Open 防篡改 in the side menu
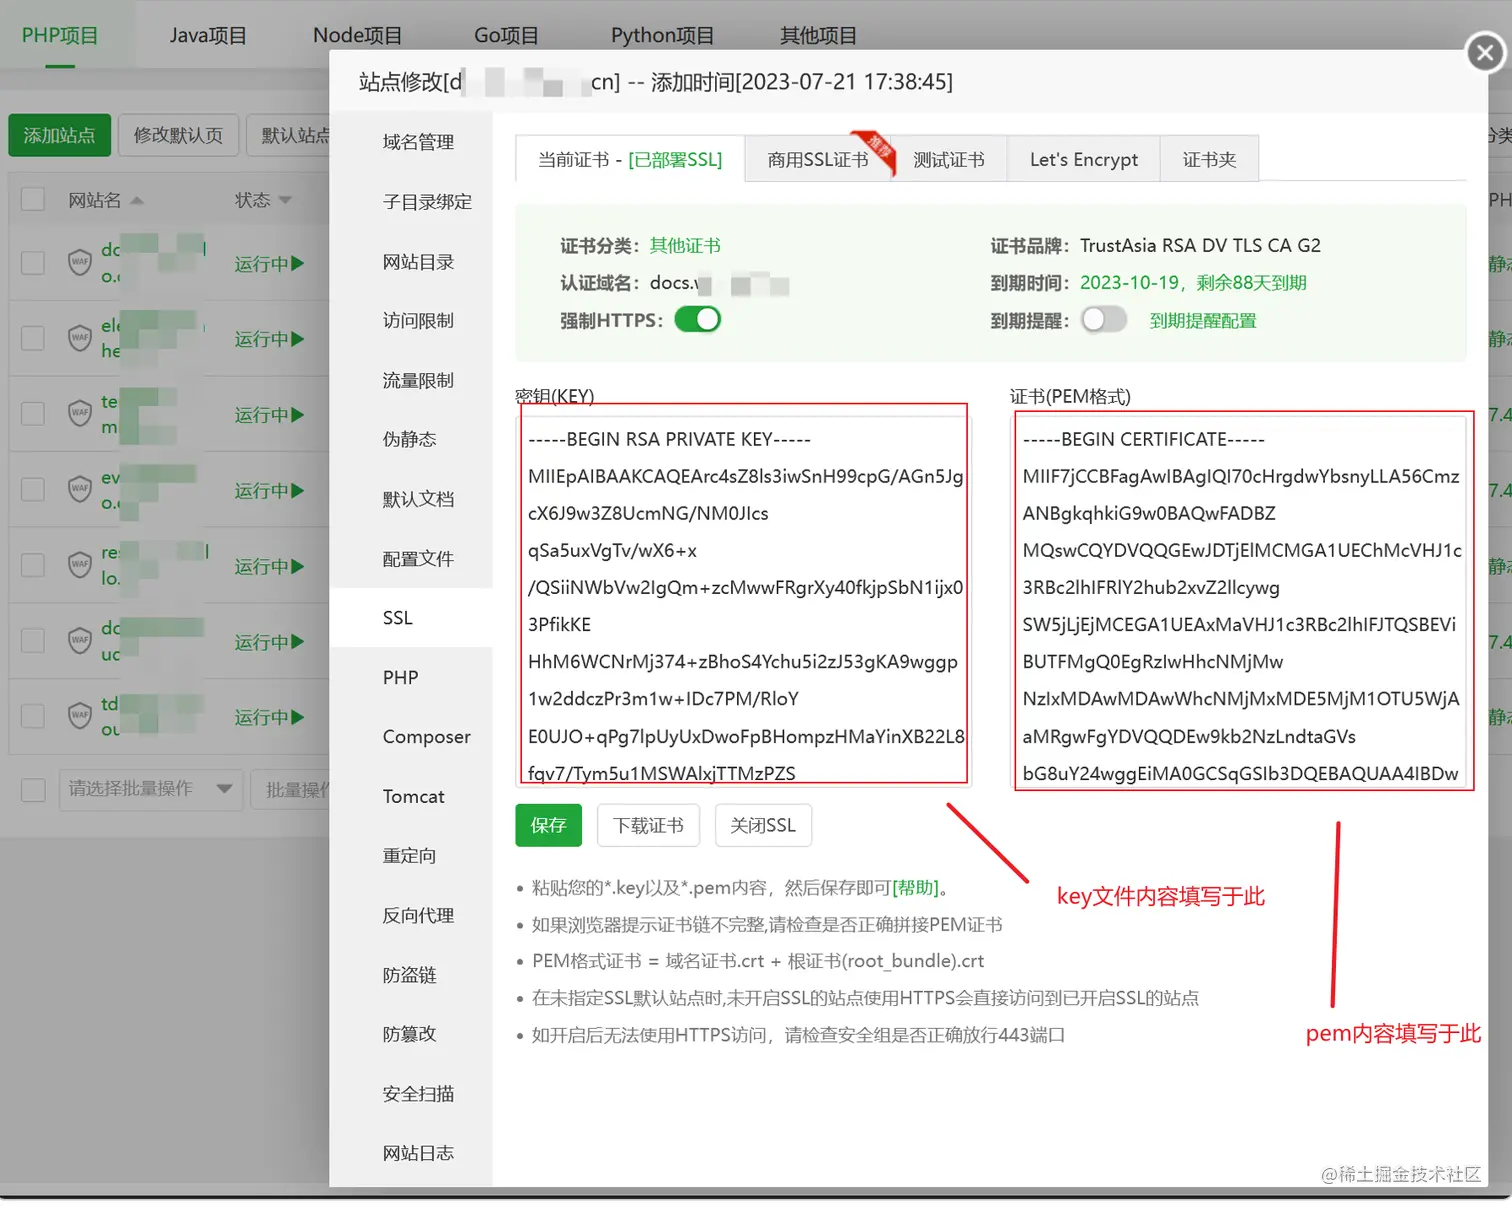The height and width of the screenshot is (1215, 1512). pyautogui.click(x=409, y=1034)
